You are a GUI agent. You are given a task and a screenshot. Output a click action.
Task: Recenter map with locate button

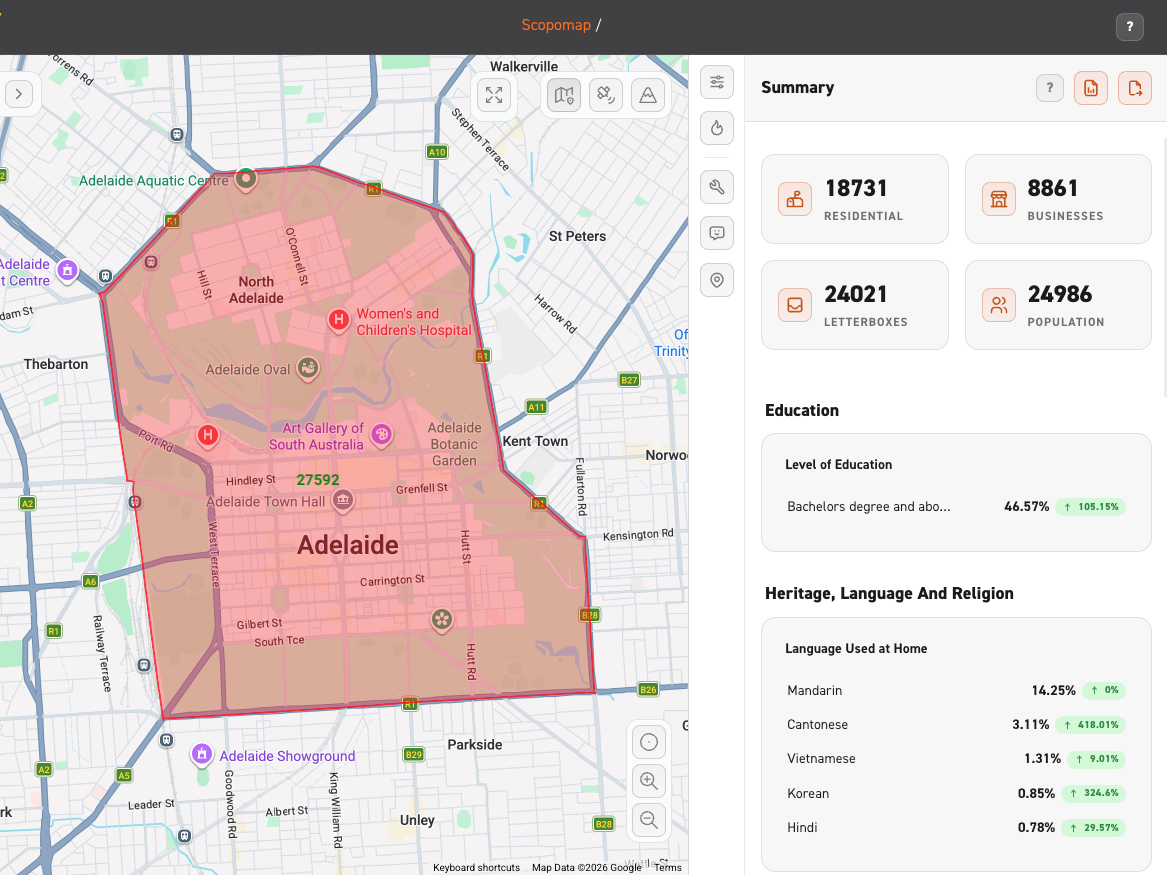(648, 742)
